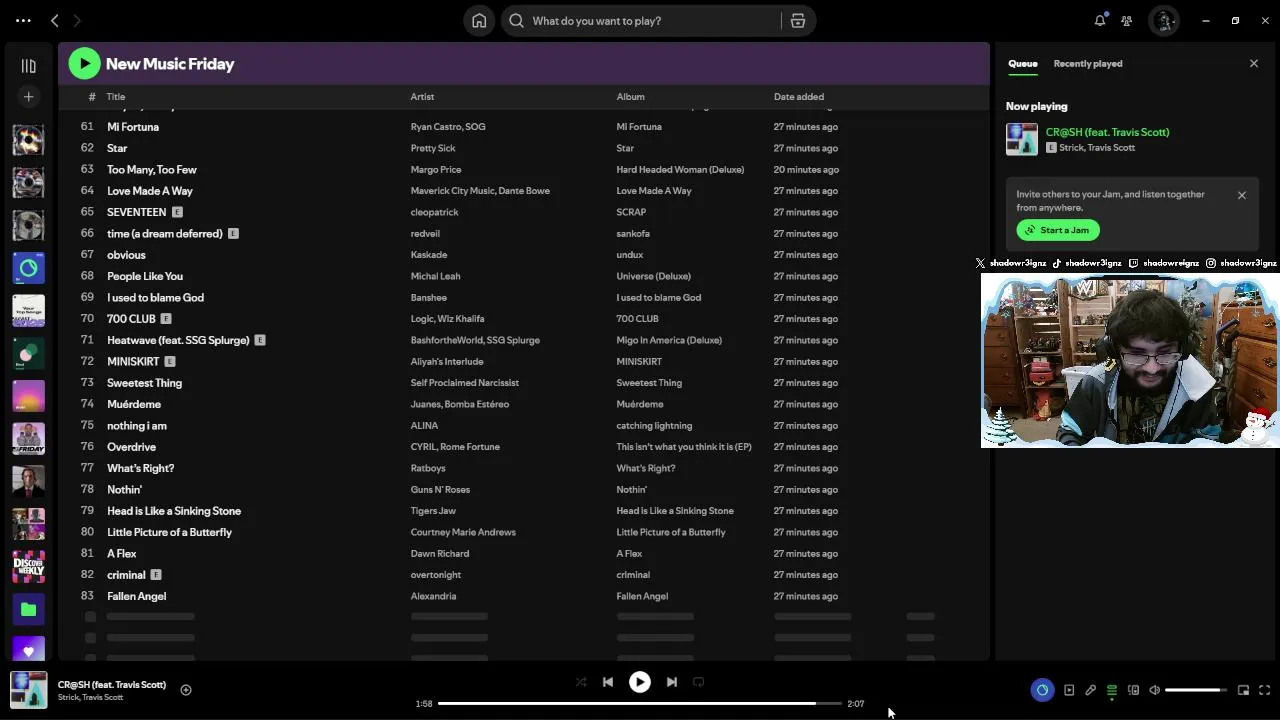Click the create playlist plus icon
1280x720 pixels.
(x=28, y=97)
